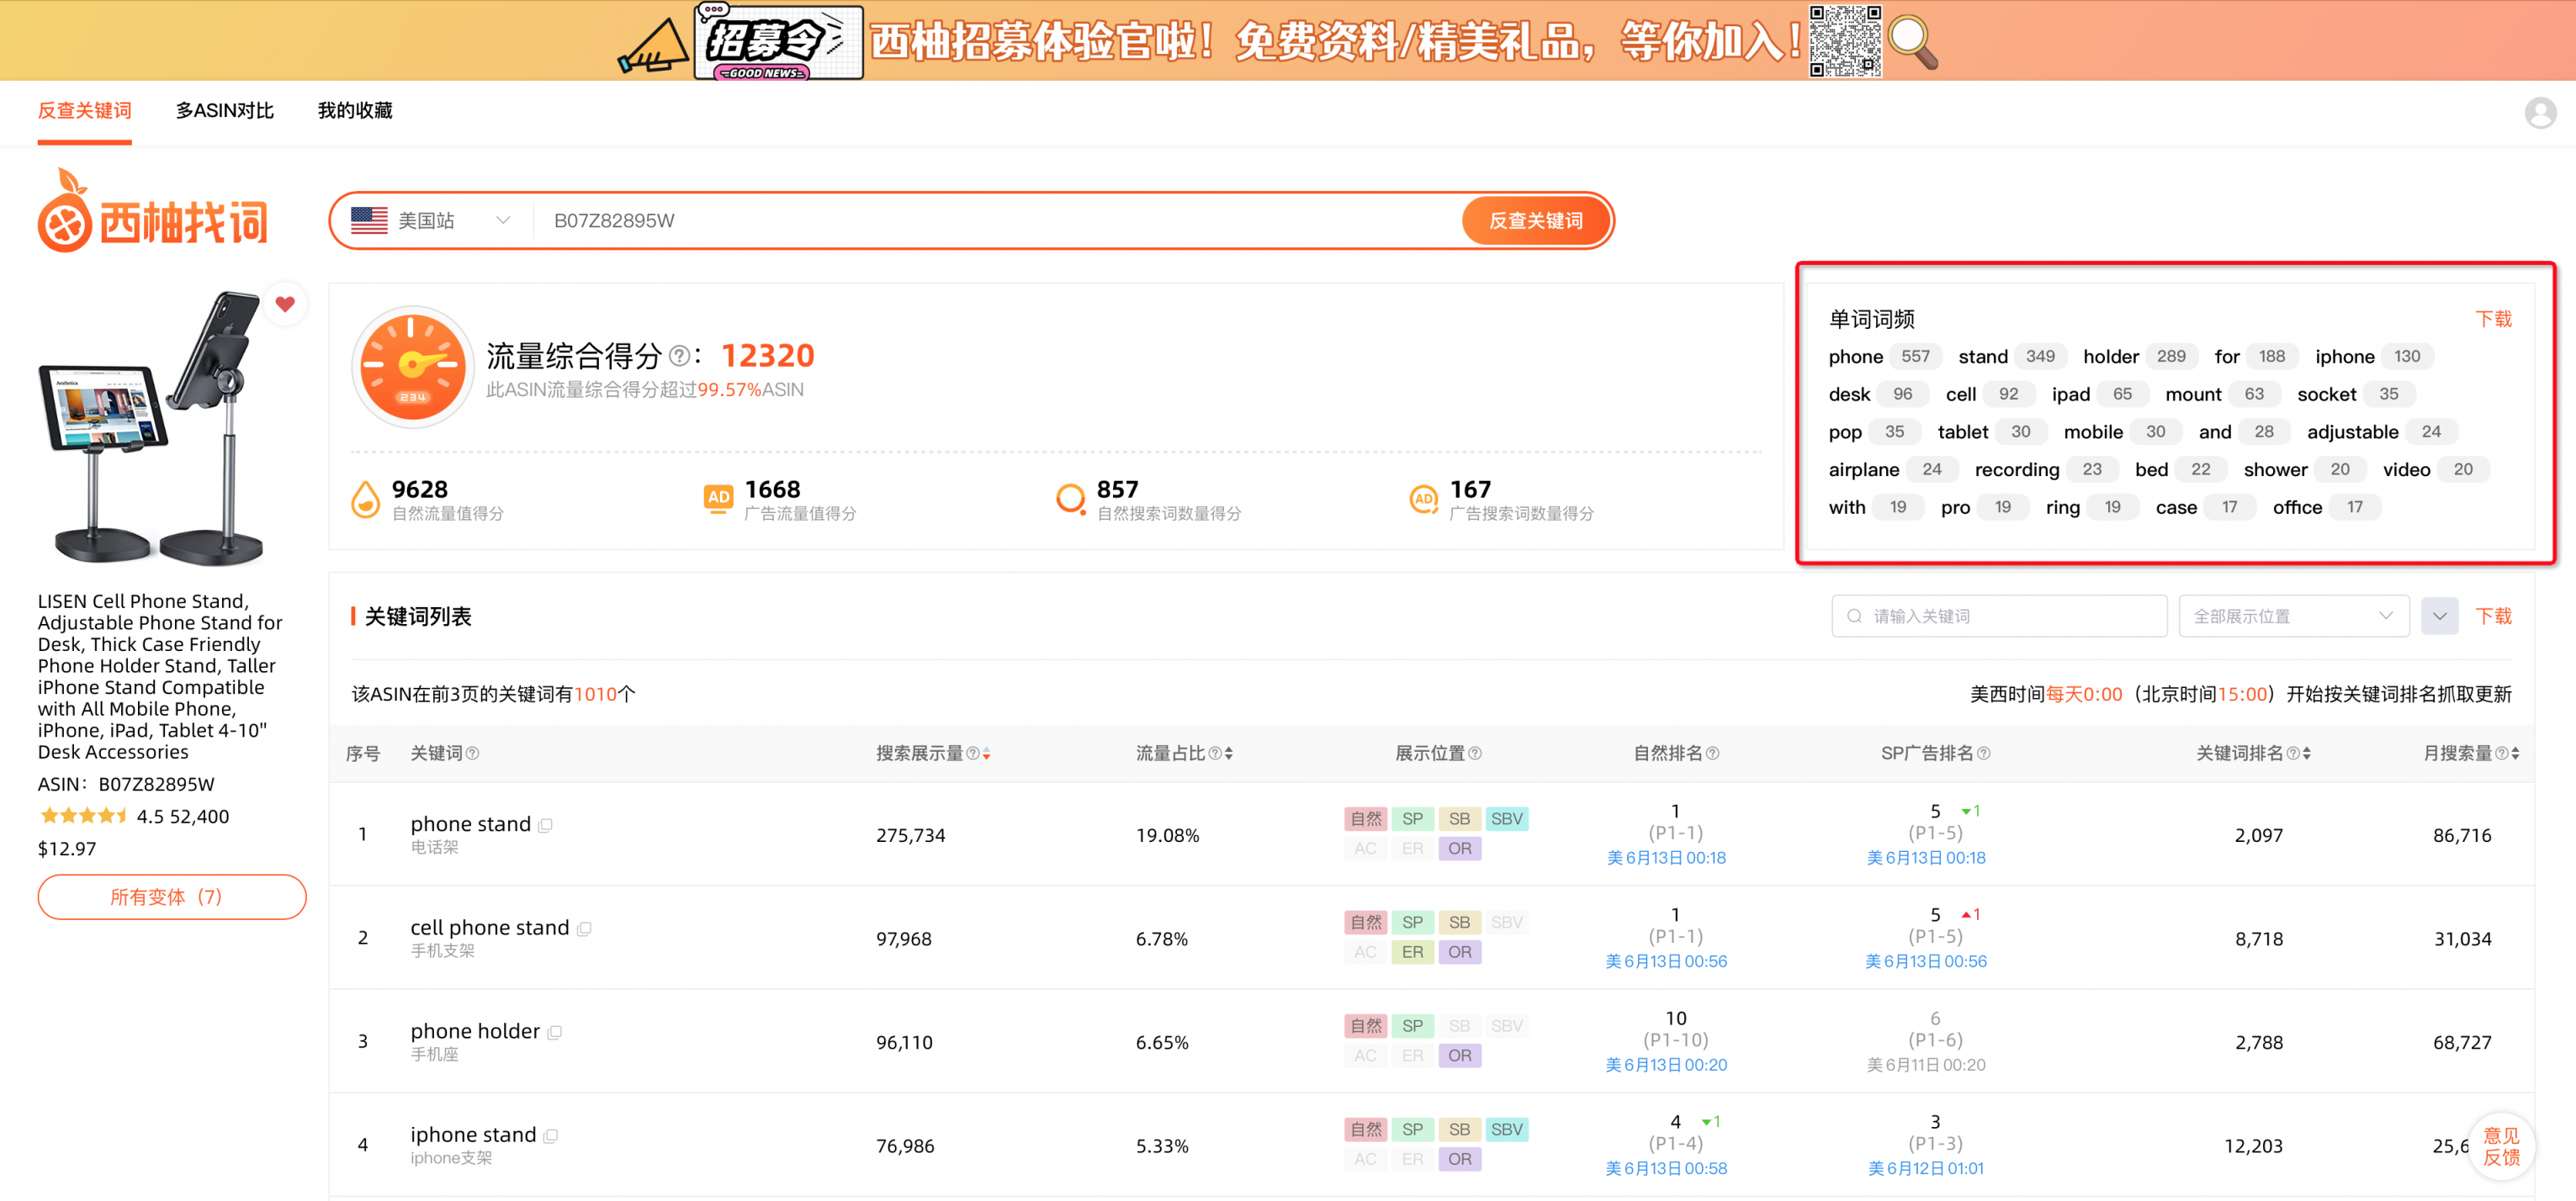This screenshot has height=1201, width=2576.
Task: Click help icon beside SP广告排名 header
Action: (x=1983, y=753)
